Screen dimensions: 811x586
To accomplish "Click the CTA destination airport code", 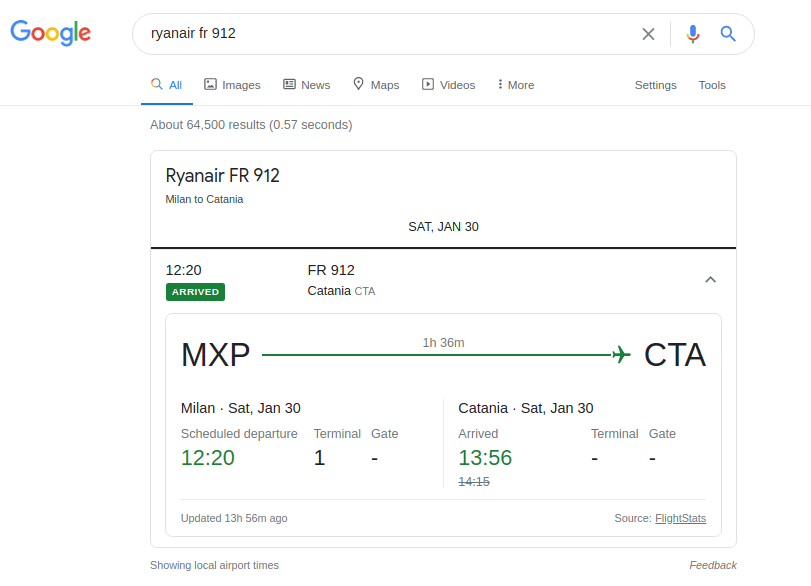I will click(674, 355).
